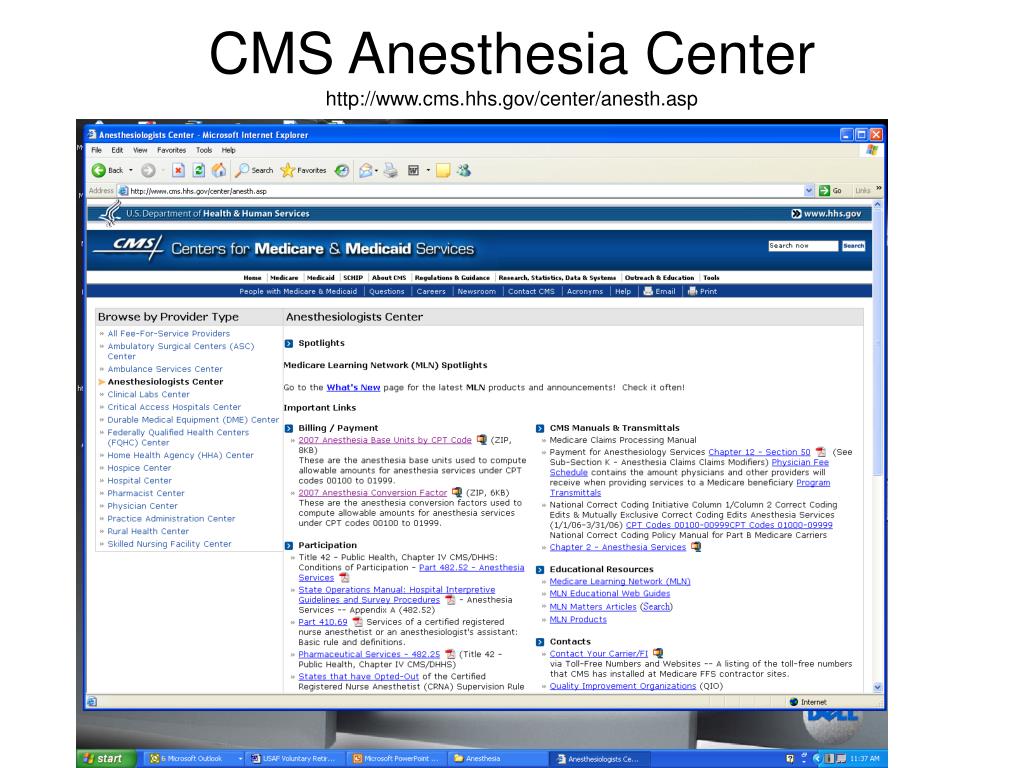1024x768 pixels.
Task: Click the Email envelope icon in site navigation
Action: (x=648, y=291)
